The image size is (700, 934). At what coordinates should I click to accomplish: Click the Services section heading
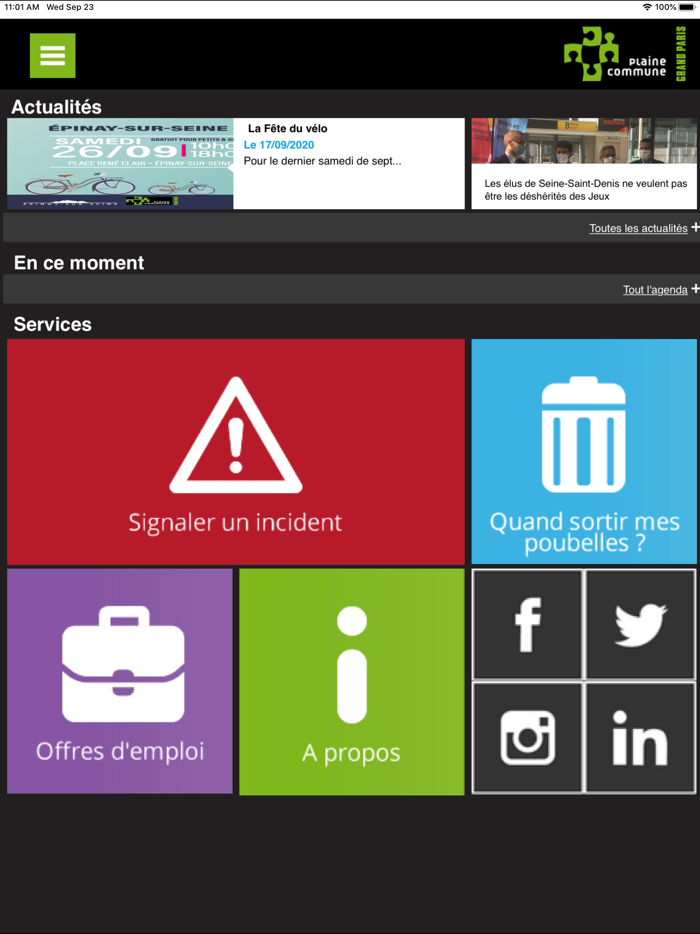tap(52, 324)
